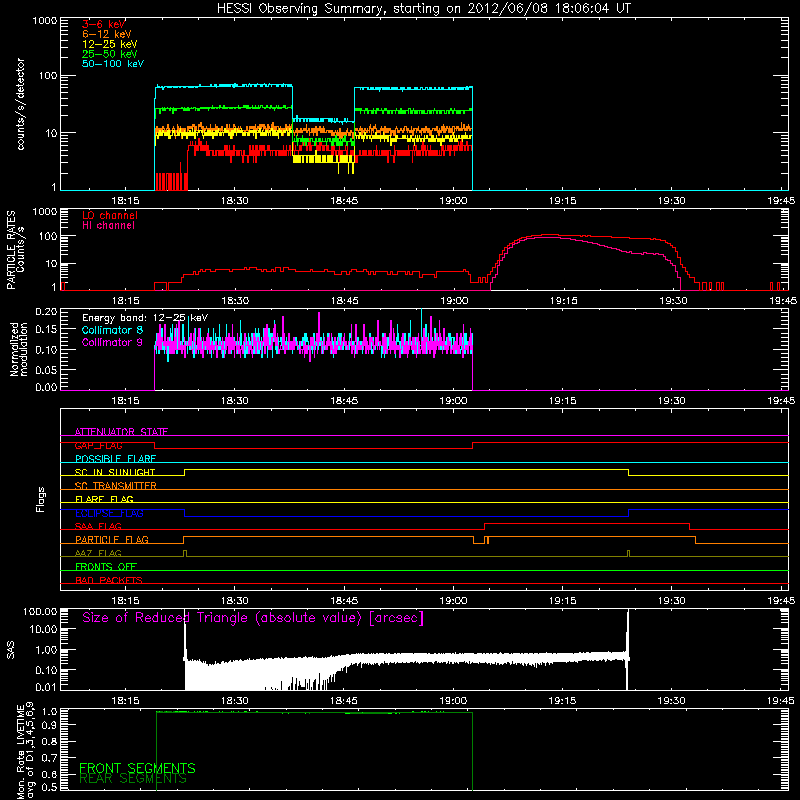Click the GAP_FLAG label
Image resolution: width=800 pixels, height=800 pixels.
[x=98, y=445]
